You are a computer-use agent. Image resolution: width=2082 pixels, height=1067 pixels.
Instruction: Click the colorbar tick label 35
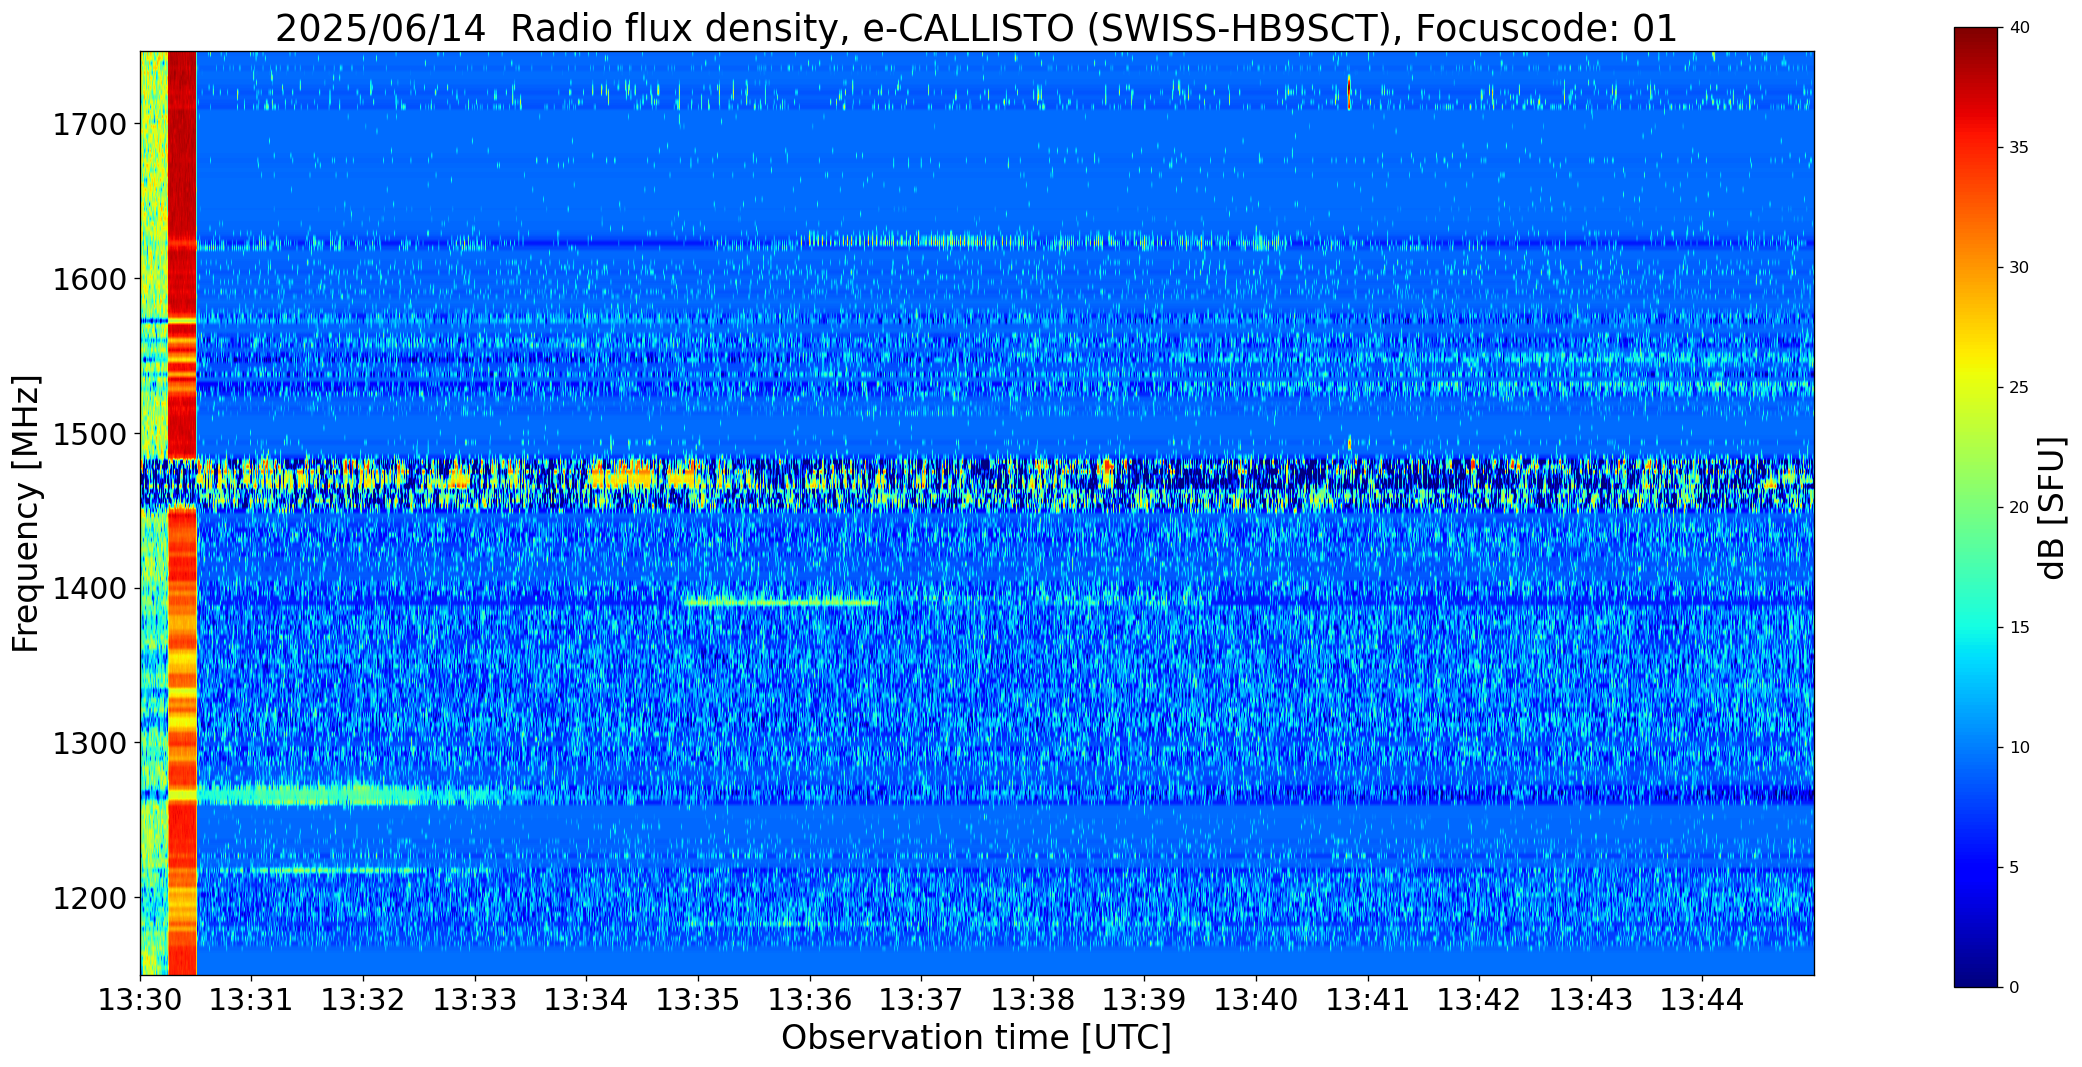[x=2019, y=148]
